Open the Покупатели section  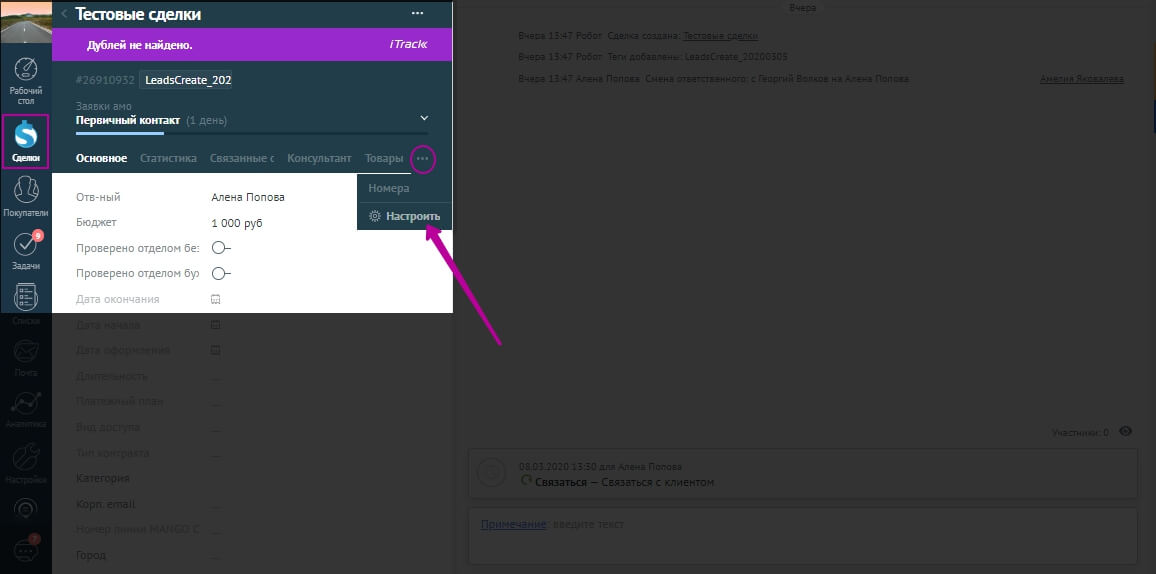(x=26, y=195)
